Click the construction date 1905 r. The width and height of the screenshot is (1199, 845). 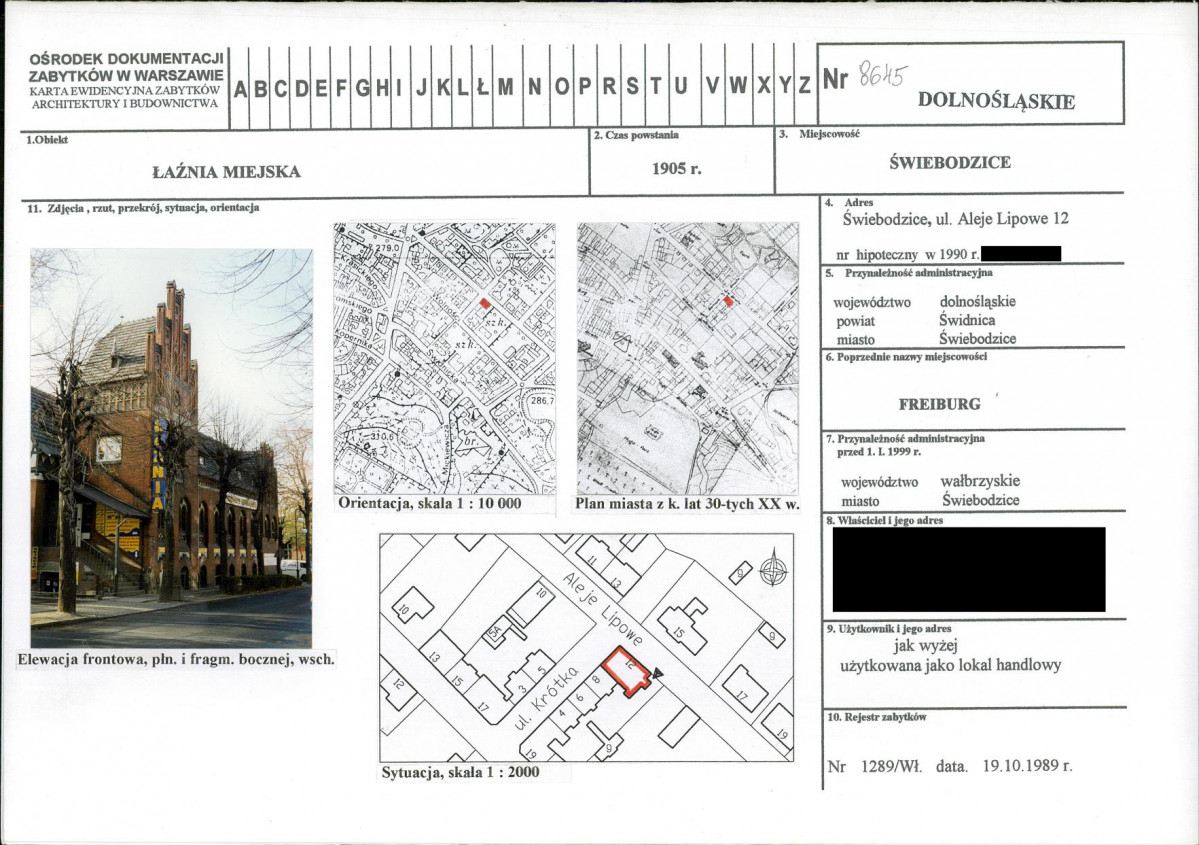click(x=677, y=169)
